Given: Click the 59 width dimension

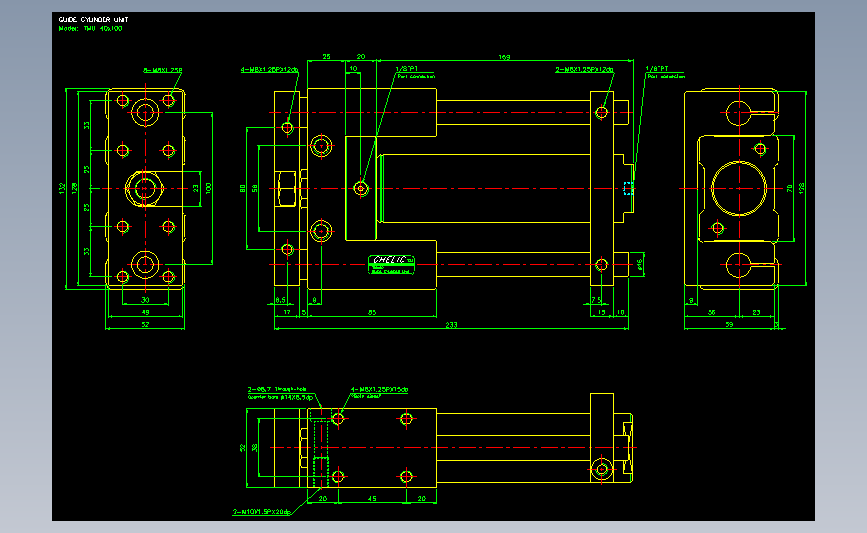Looking at the screenshot, I should tap(729, 325).
